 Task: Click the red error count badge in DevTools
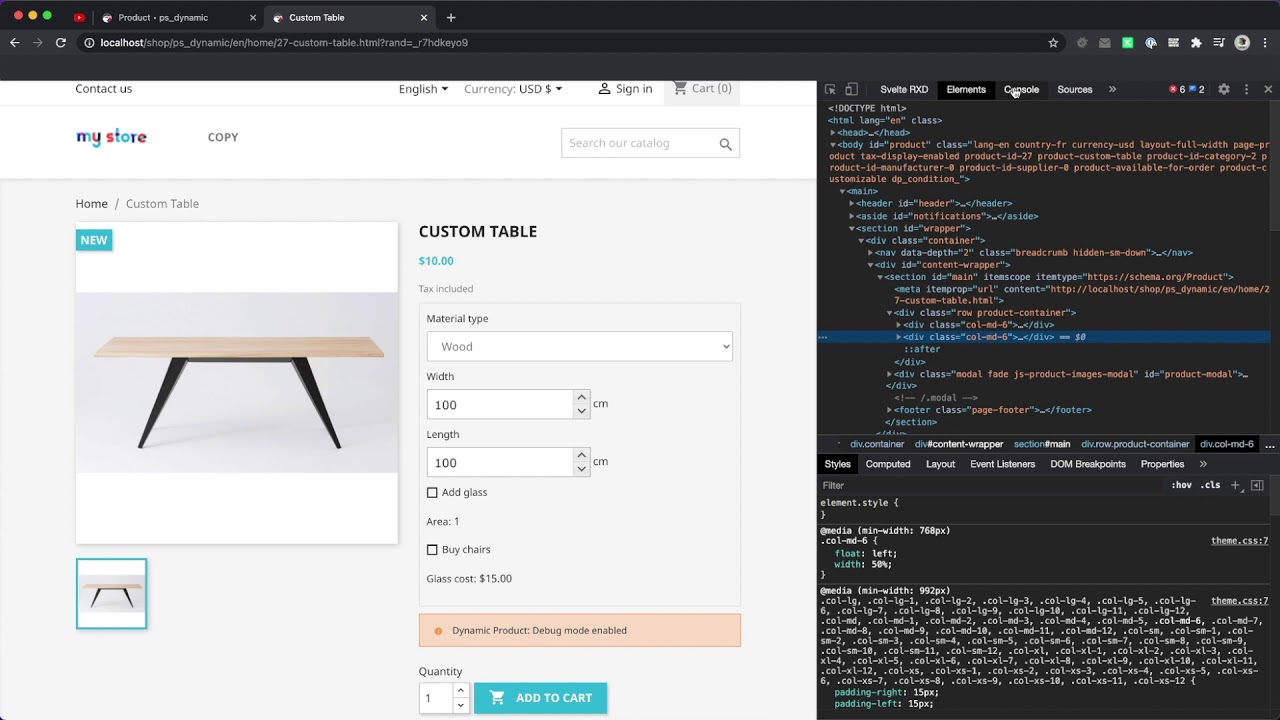(x=1177, y=89)
